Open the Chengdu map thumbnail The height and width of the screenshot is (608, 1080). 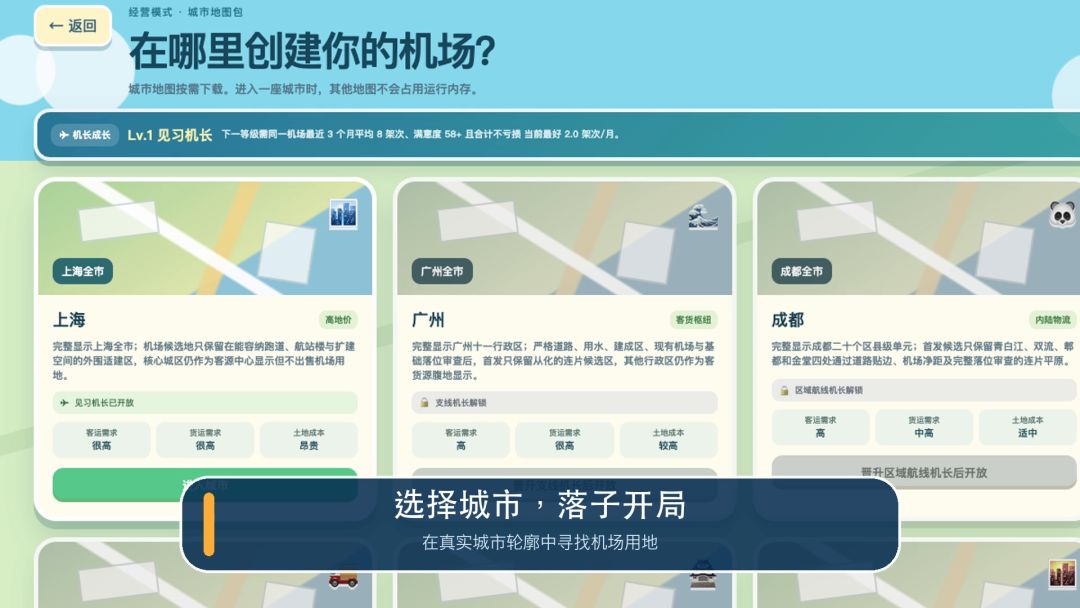point(919,238)
